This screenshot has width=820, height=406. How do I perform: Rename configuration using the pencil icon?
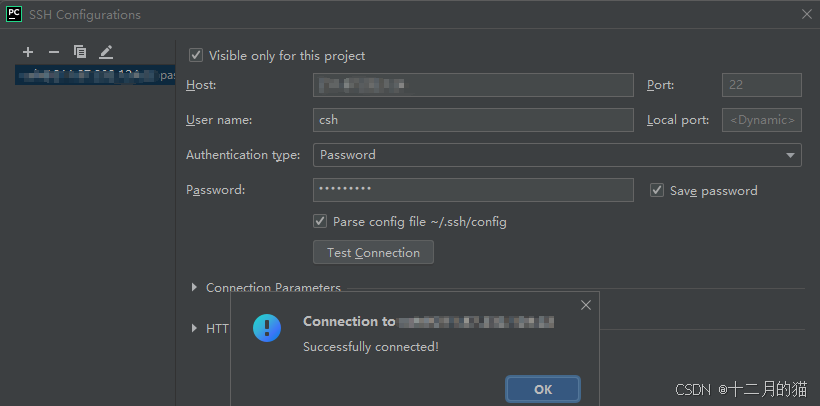point(106,51)
